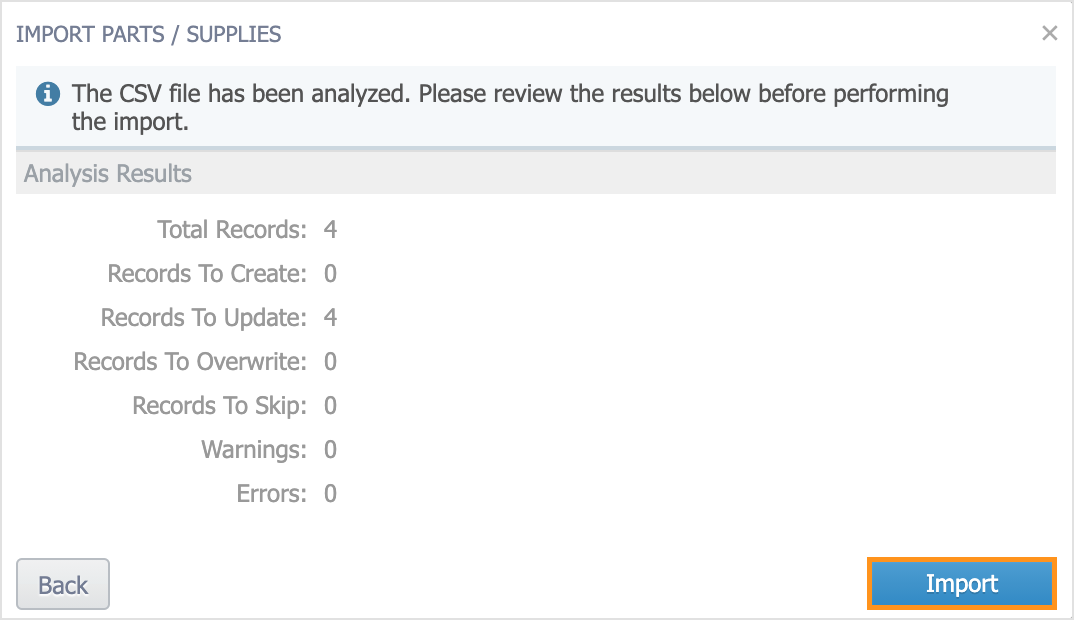Select the Import Parts / Supplies title
Viewport: 1074px width, 620px height.
pyautogui.click(x=149, y=34)
